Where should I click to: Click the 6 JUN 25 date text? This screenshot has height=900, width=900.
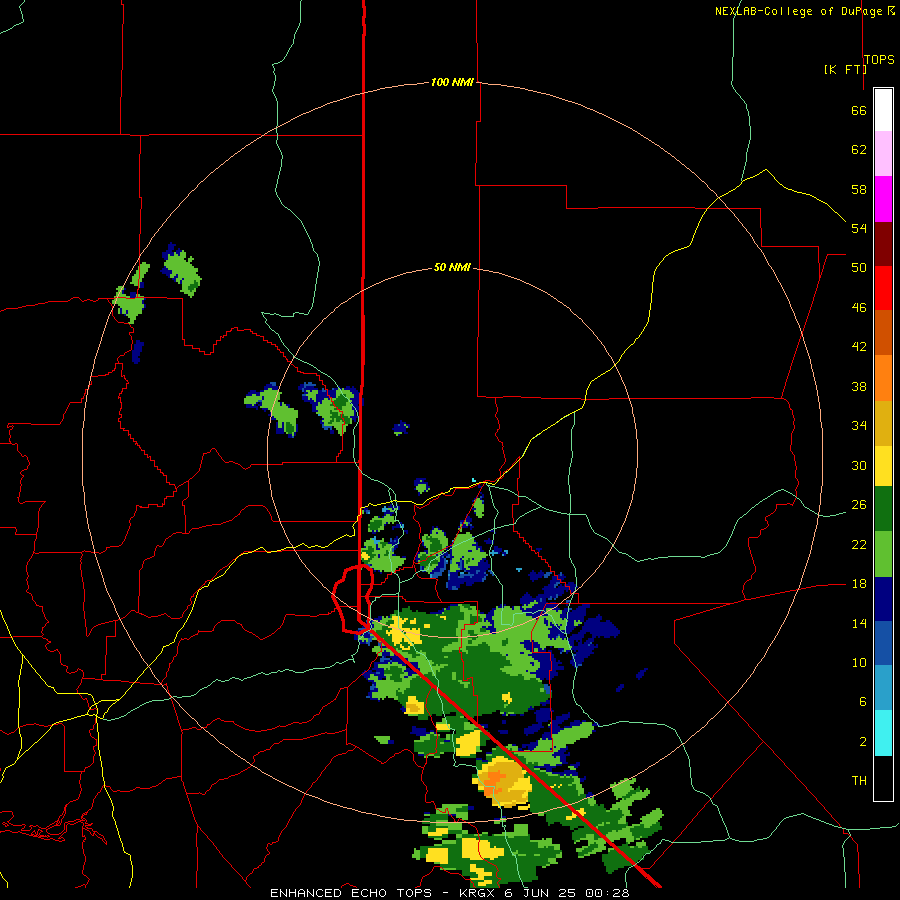541,893
